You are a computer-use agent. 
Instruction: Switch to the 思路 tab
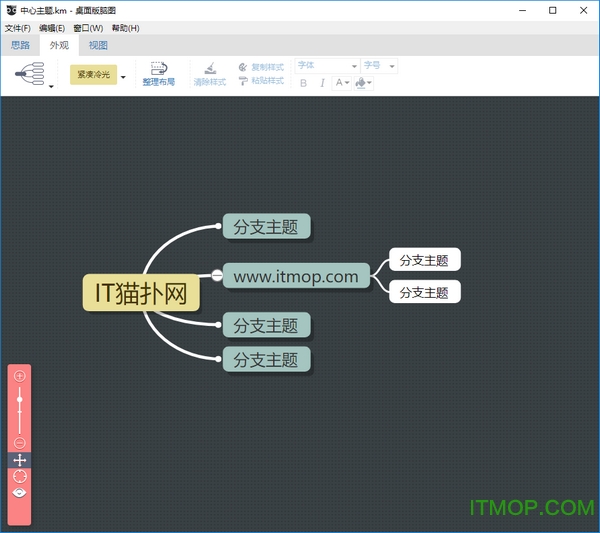pos(20,45)
